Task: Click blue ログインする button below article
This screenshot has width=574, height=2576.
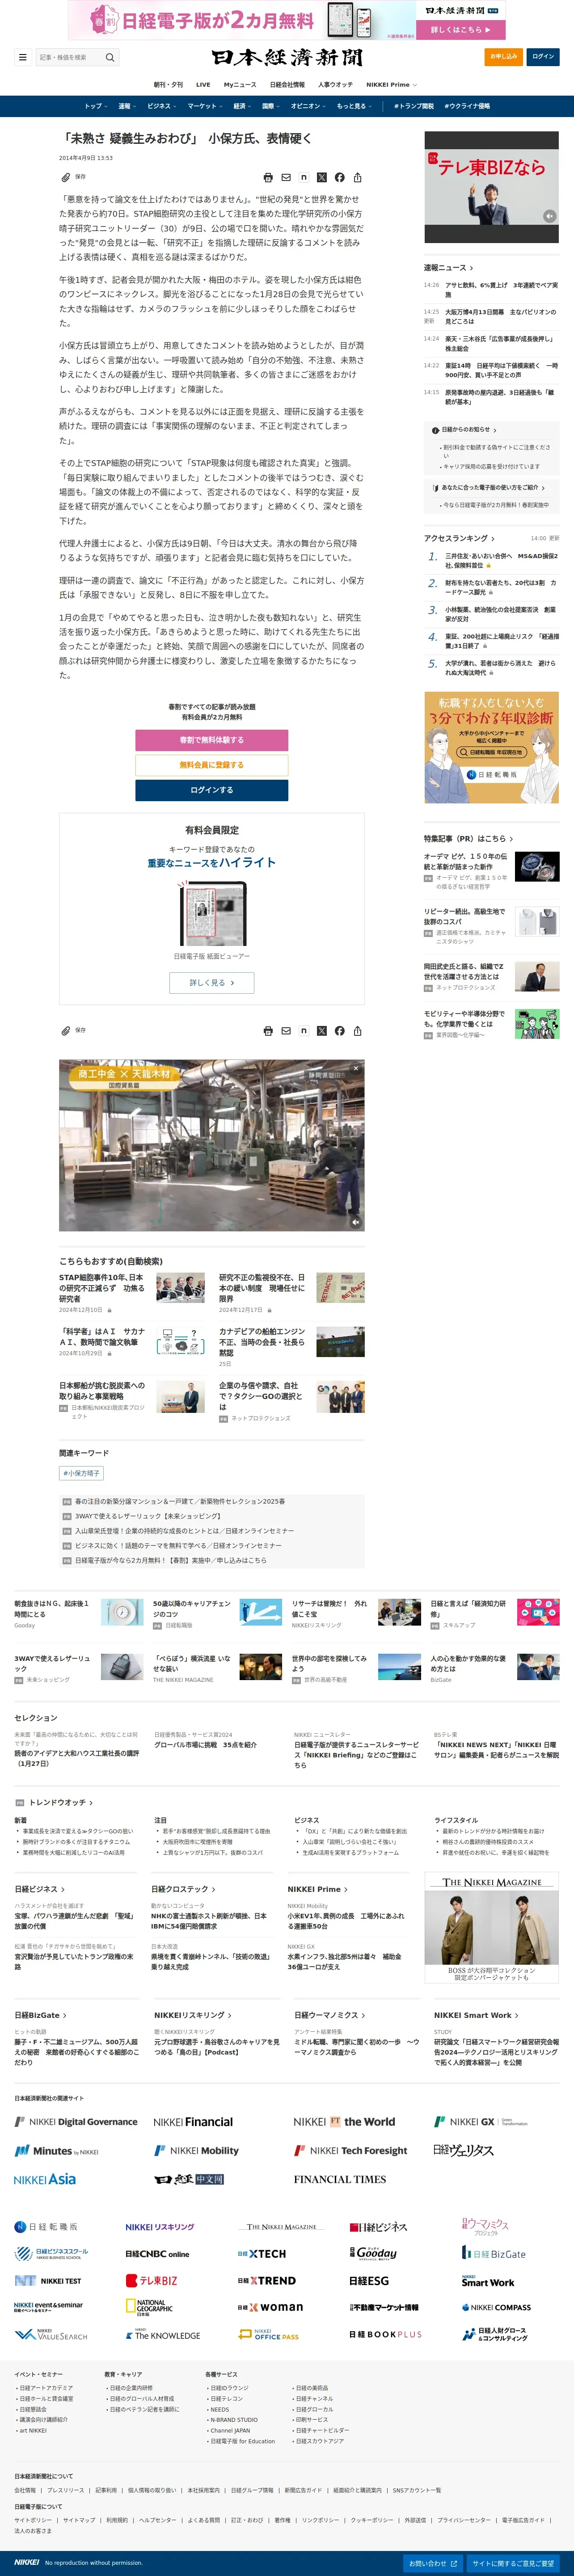Action: point(212,790)
